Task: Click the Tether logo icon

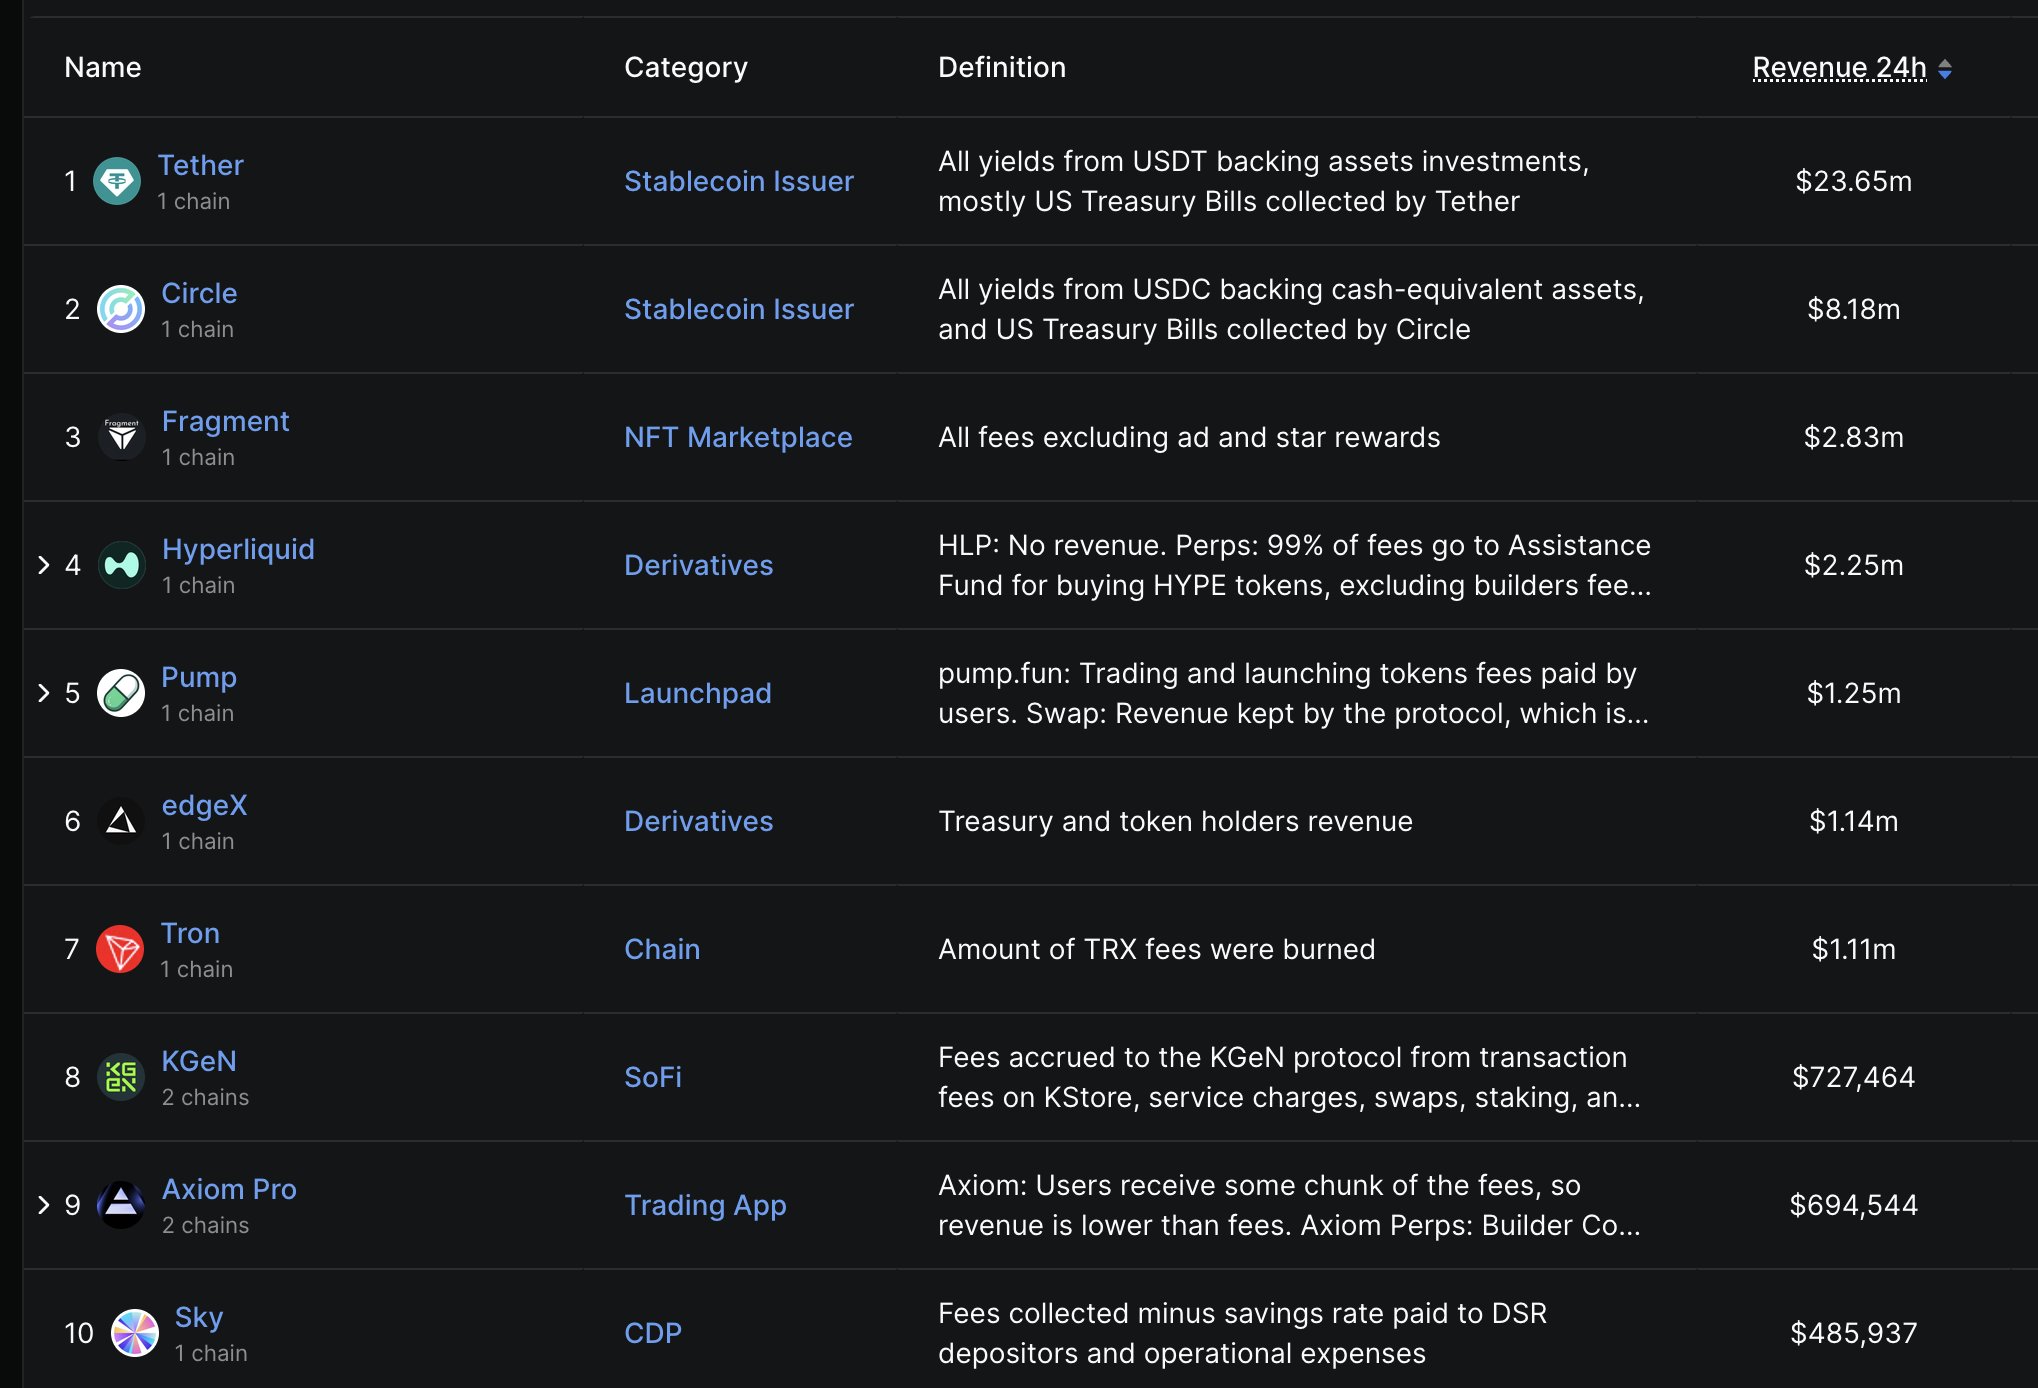Action: [117, 181]
